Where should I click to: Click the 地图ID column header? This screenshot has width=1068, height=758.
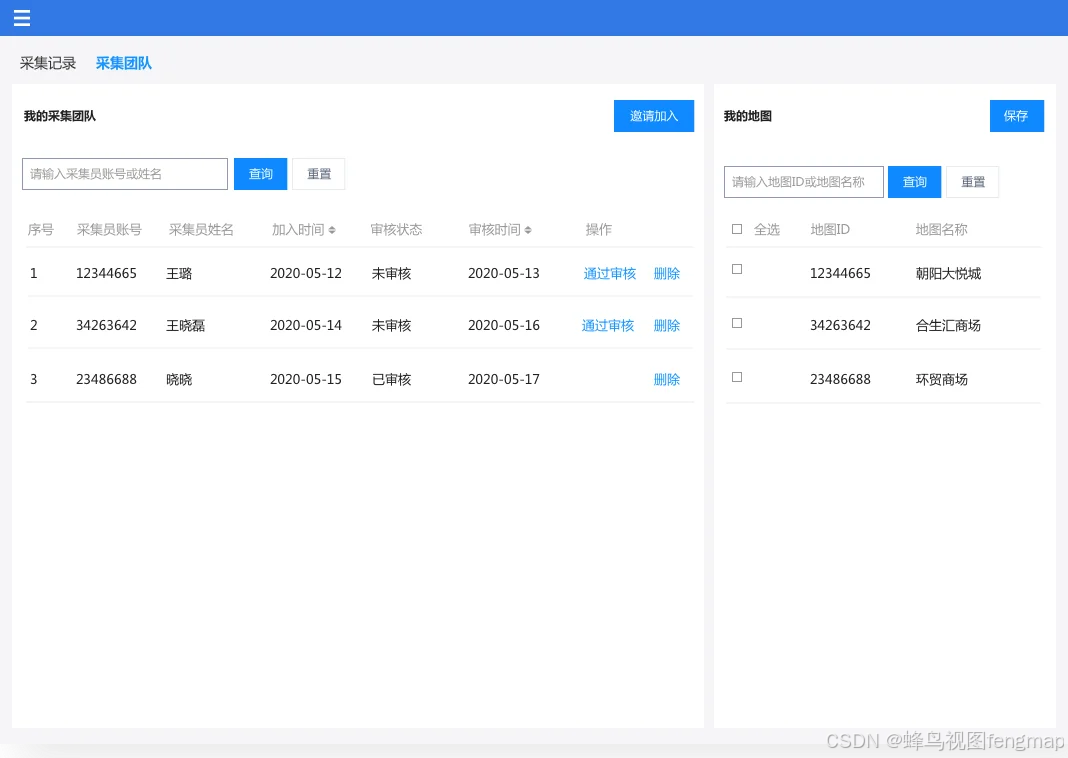click(830, 230)
